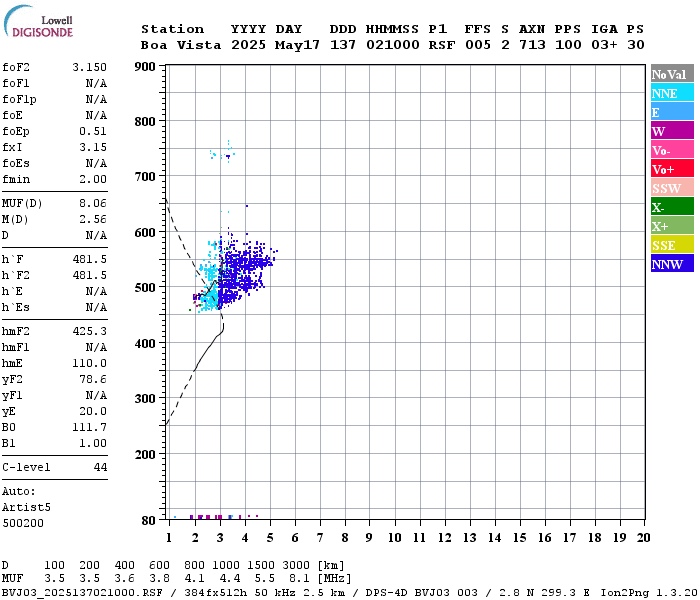Click the Lowell Digisonde logo

(38, 22)
